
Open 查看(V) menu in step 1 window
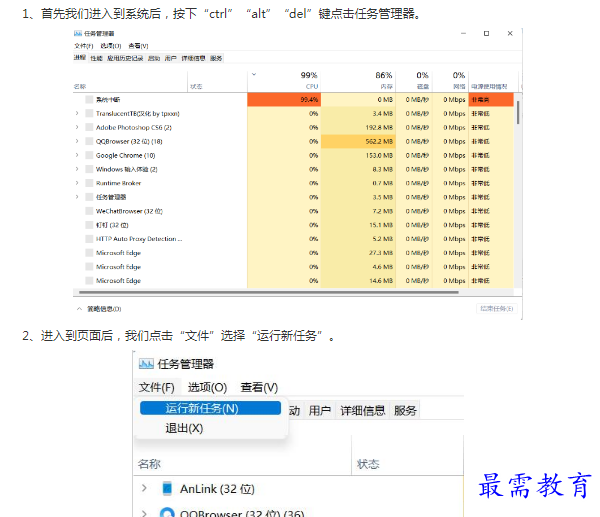click(x=138, y=46)
